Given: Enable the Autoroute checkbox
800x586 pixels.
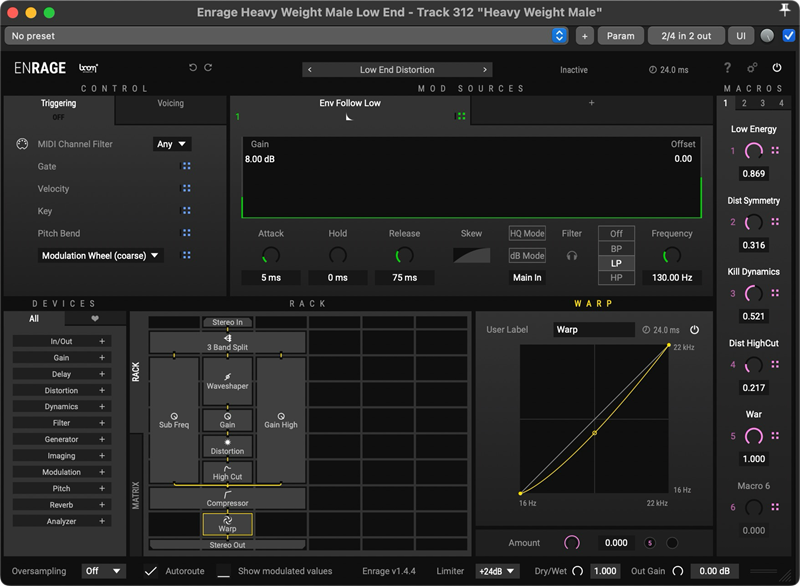Looking at the screenshot, I should [151, 571].
